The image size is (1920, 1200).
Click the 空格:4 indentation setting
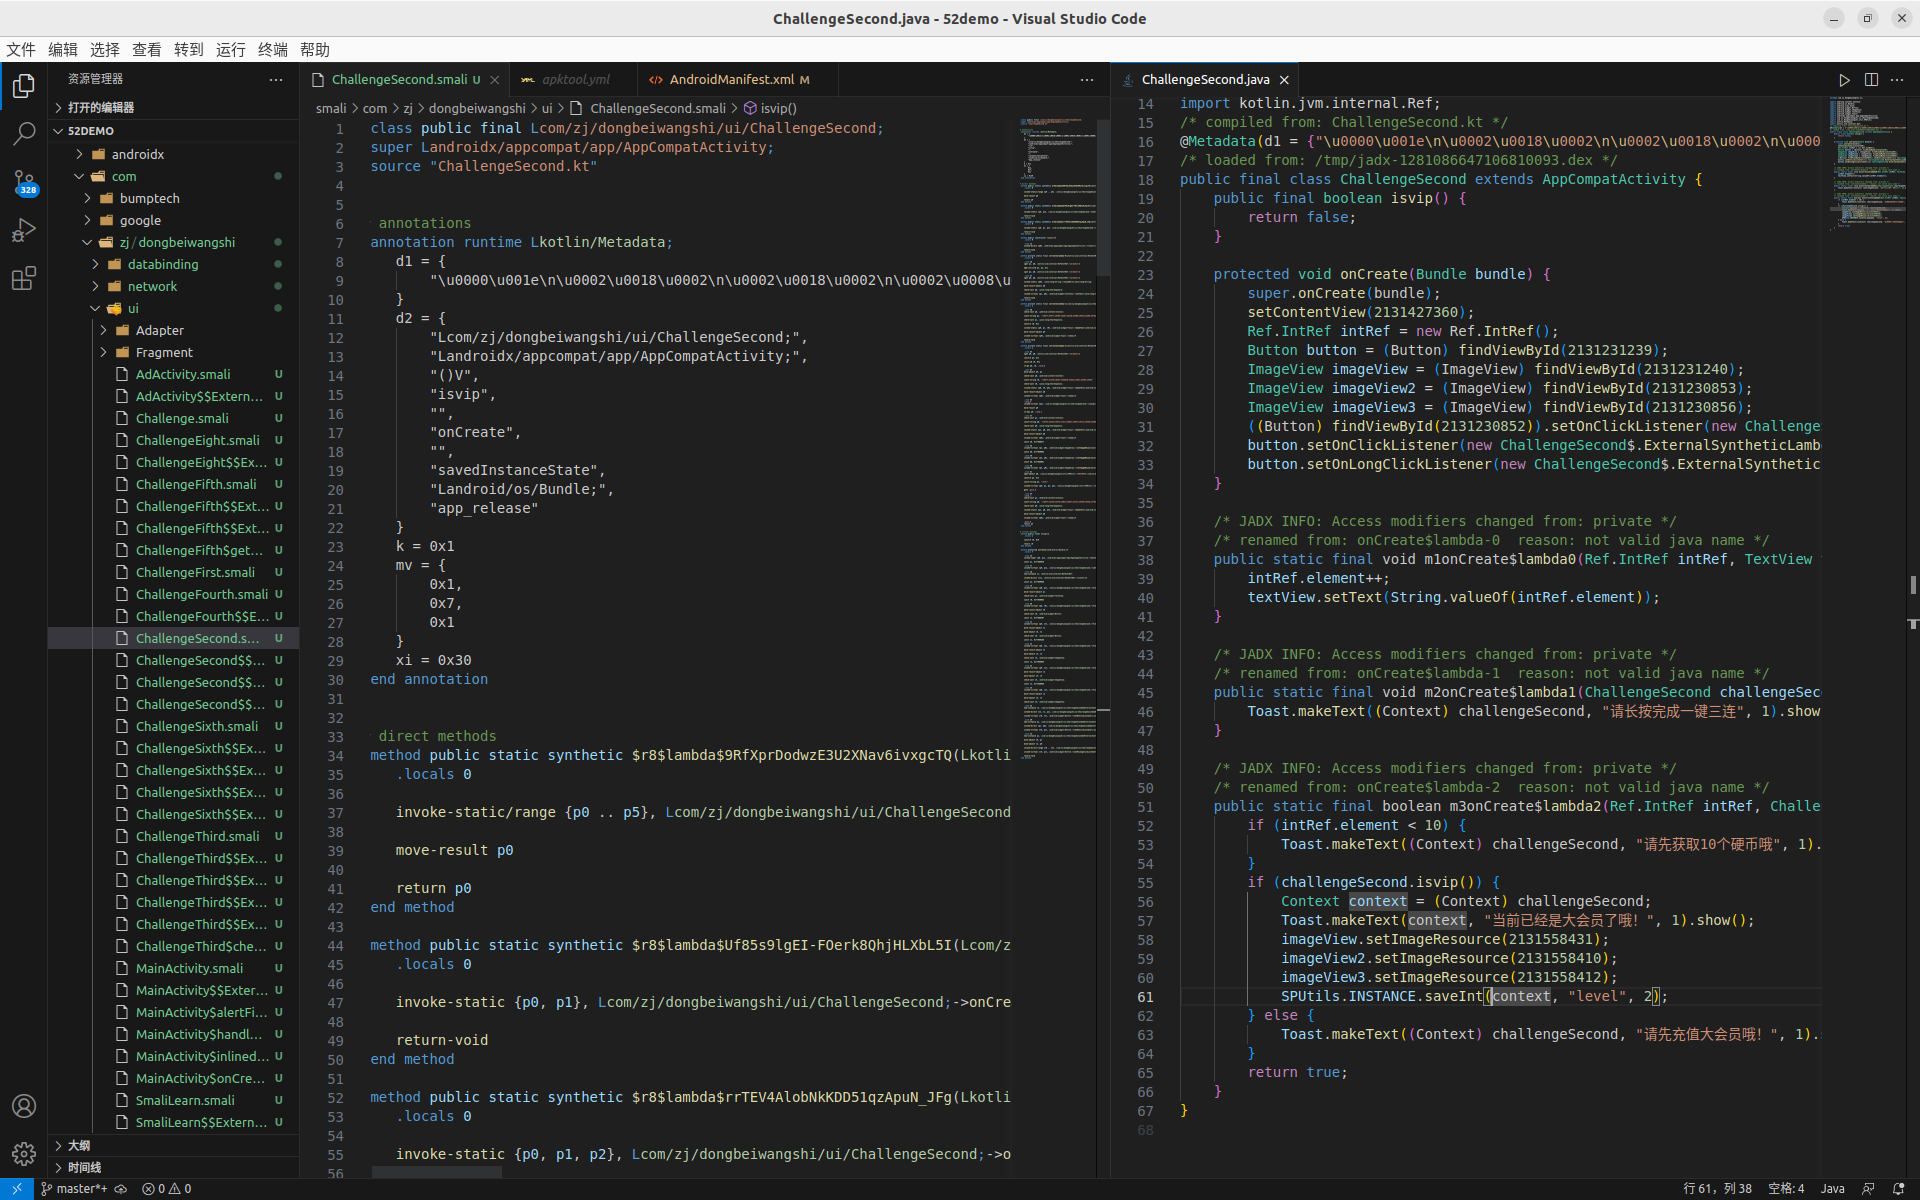click(1787, 1188)
